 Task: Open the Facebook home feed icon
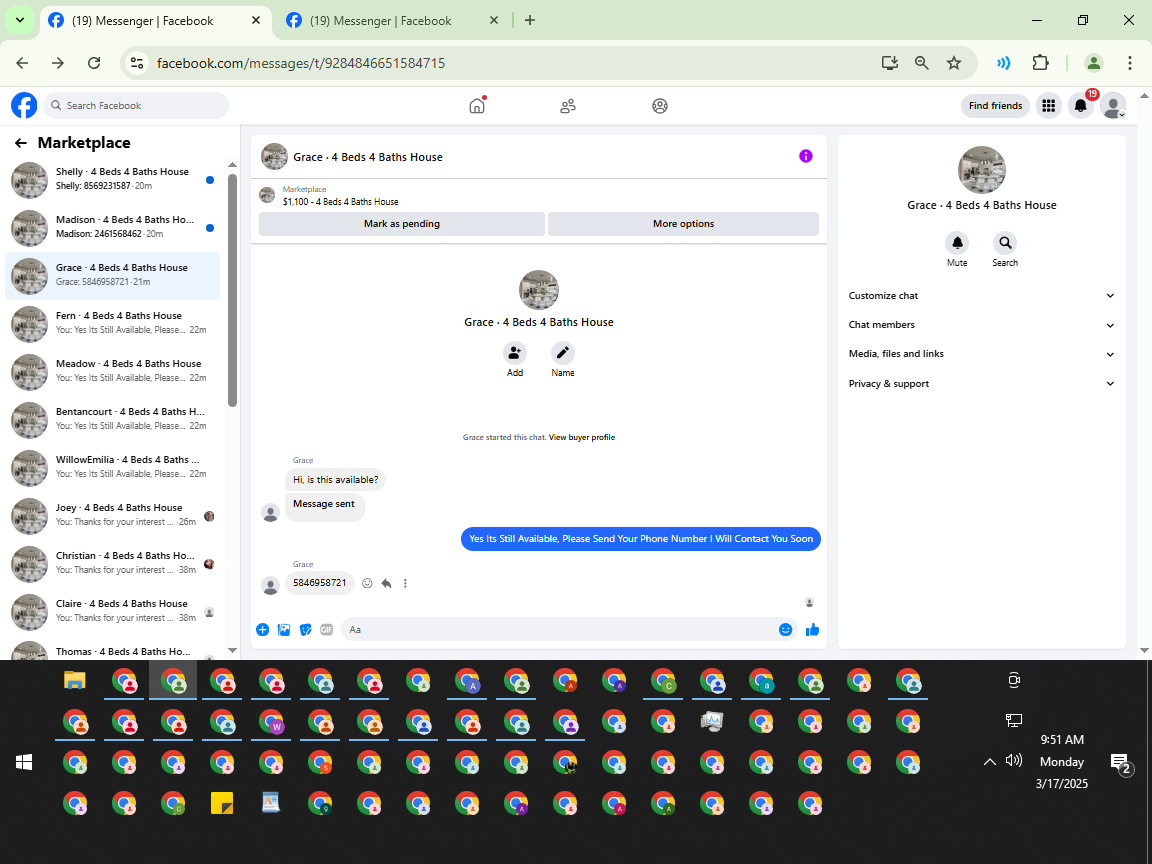[477, 106]
